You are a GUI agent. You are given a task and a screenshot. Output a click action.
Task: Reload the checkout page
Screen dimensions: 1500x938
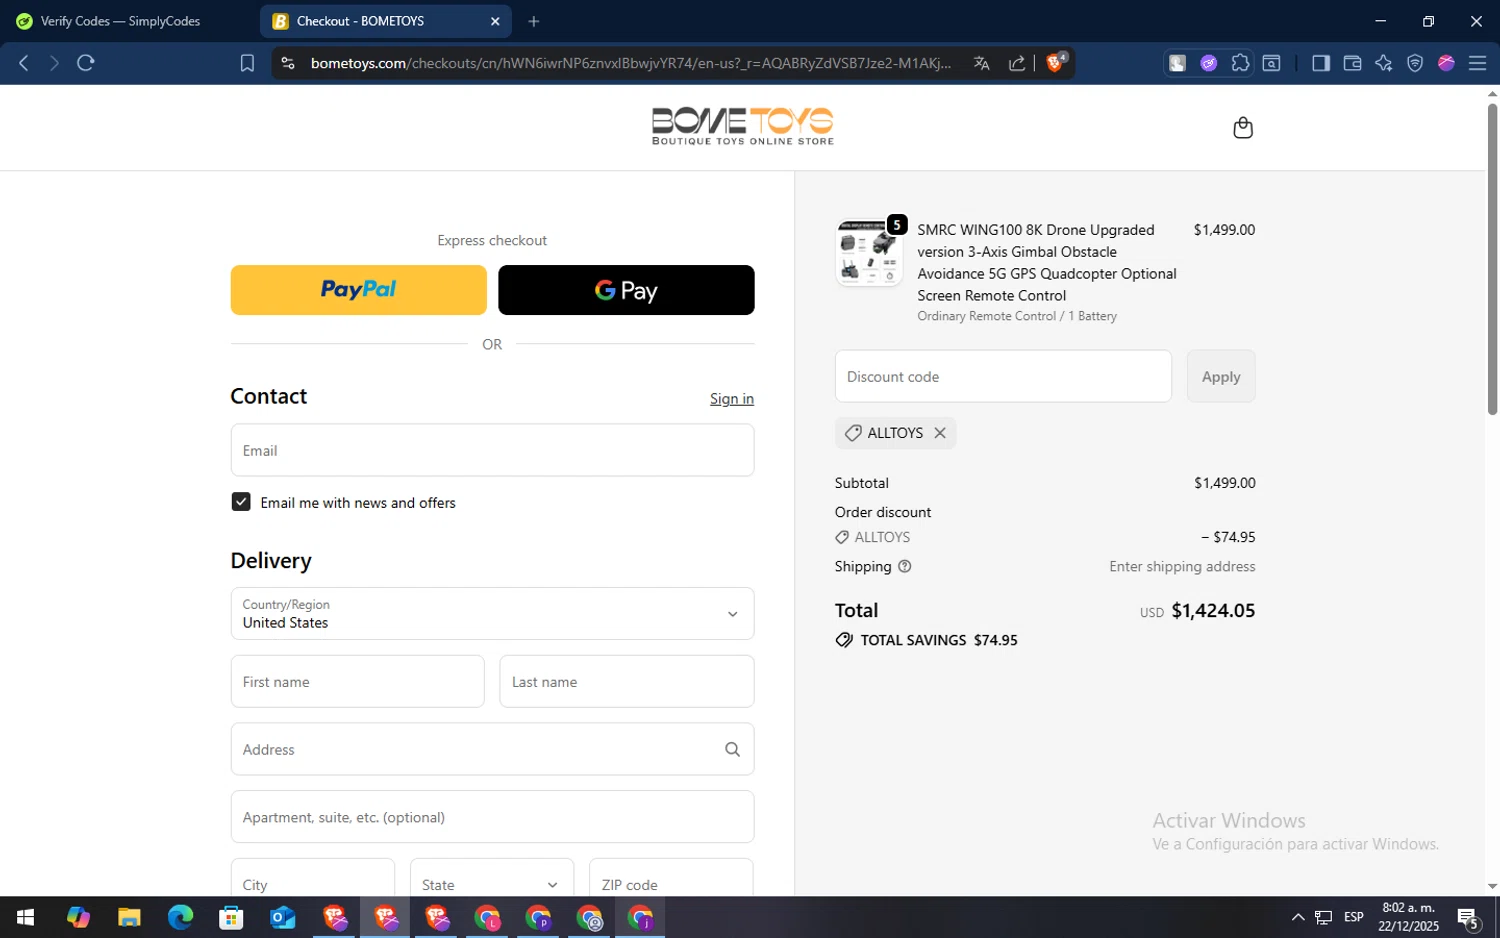(86, 63)
